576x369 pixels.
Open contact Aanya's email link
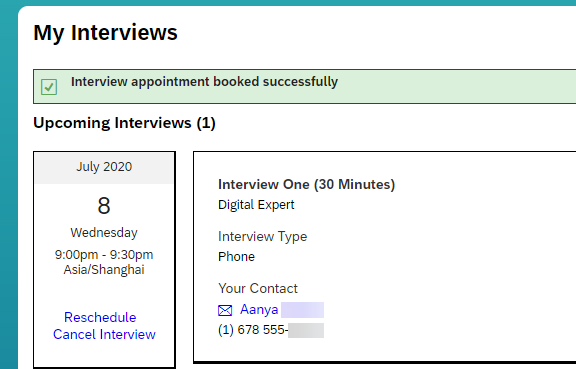tap(259, 309)
